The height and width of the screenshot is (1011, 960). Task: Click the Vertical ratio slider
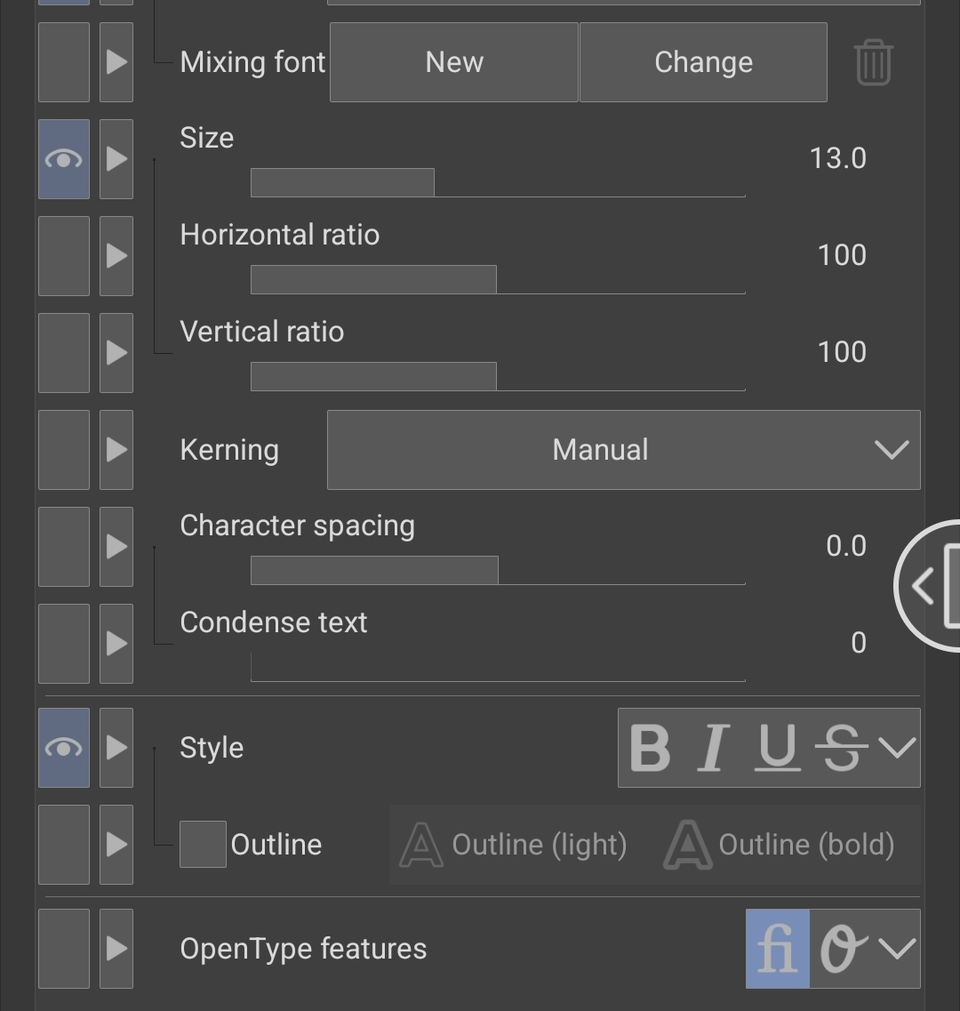tap(498, 376)
